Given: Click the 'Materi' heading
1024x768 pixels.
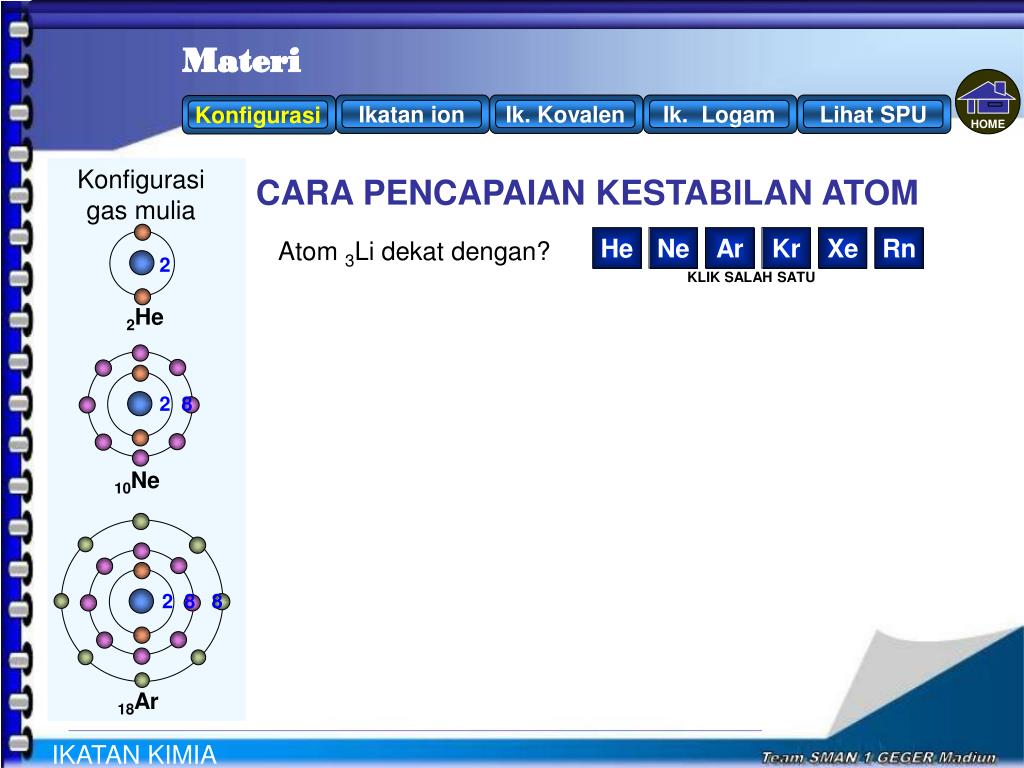Looking at the screenshot, I should pos(241,61).
